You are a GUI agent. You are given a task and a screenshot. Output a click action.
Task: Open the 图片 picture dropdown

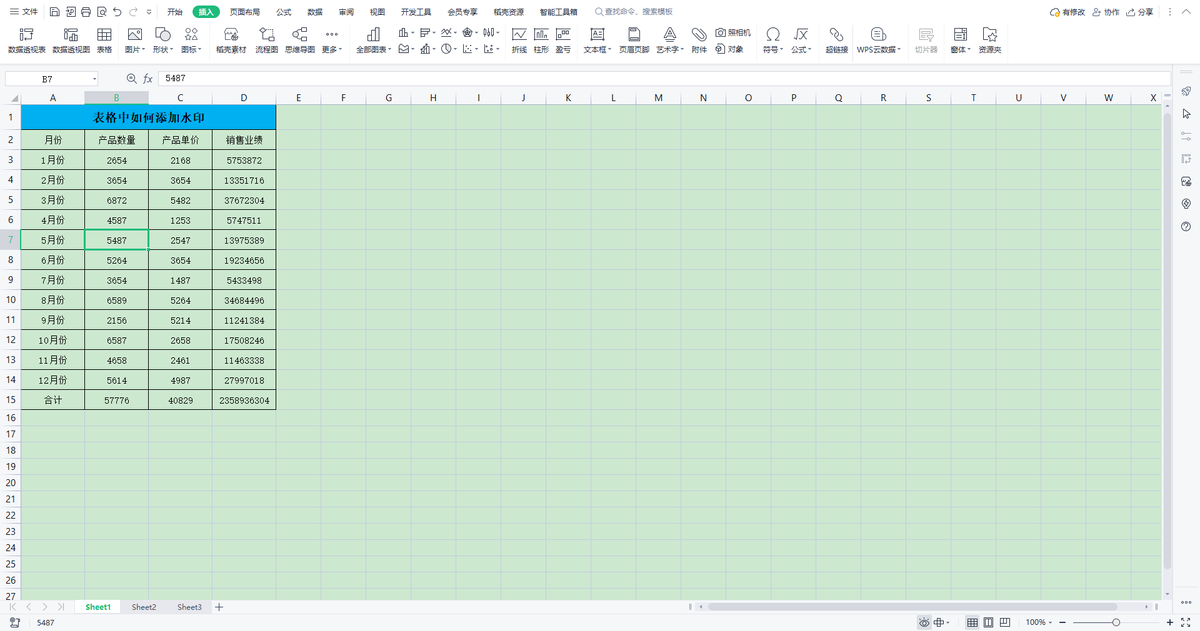(135, 49)
